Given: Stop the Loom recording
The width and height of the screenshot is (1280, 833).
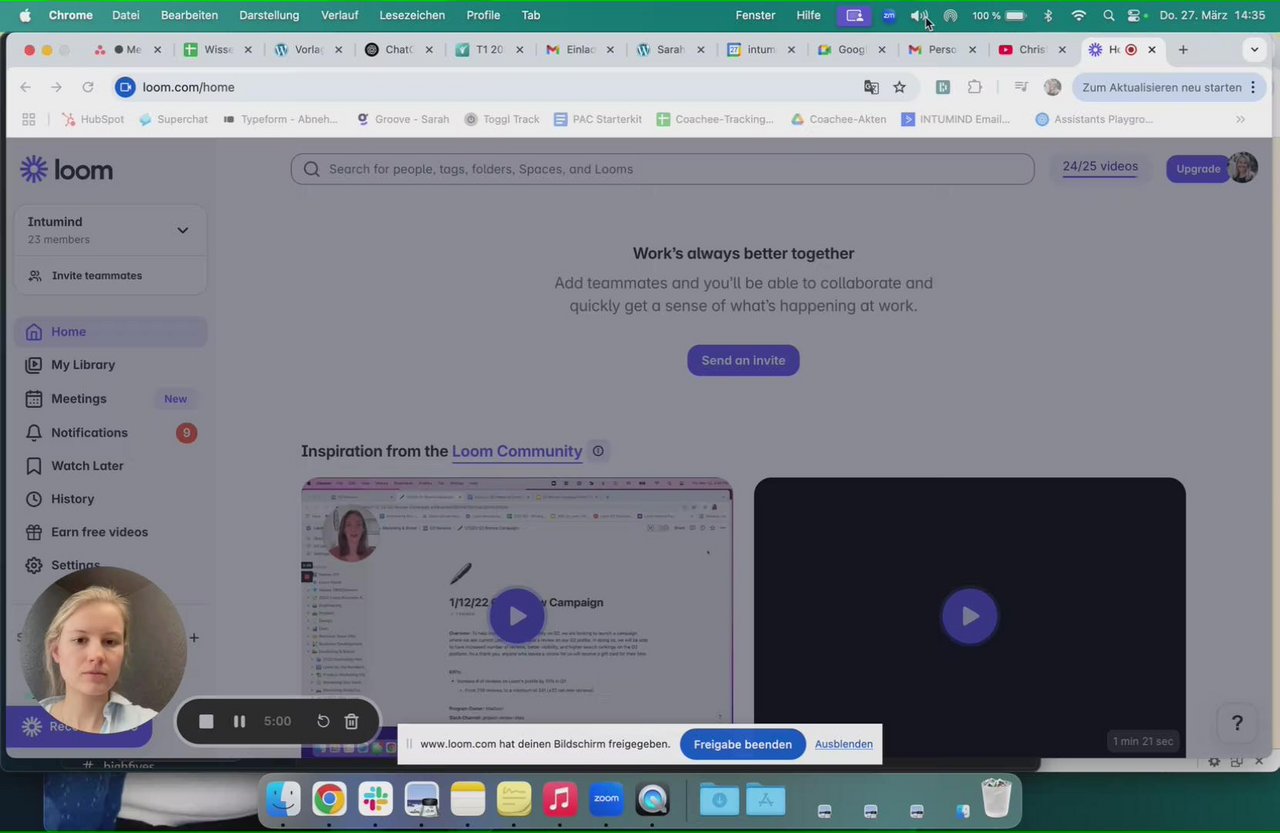Looking at the screenshot, I should point(206,722).
